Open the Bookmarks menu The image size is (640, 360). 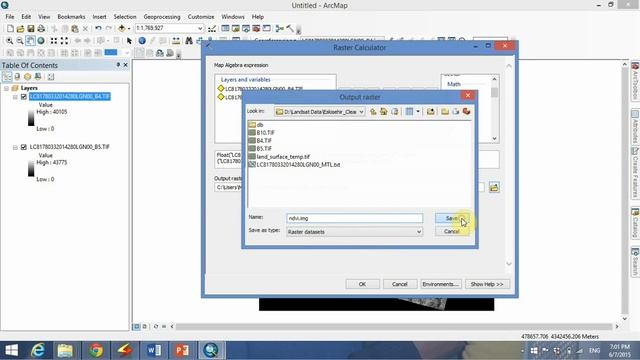pyautogui.click(x=71, y=17)
